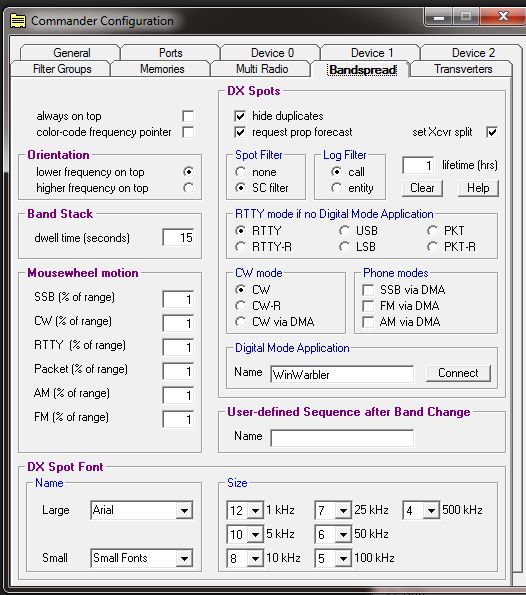Choose the SC filter option
Image resolution: width=526 pixels, height=595 pixels.
pos(240,188)
